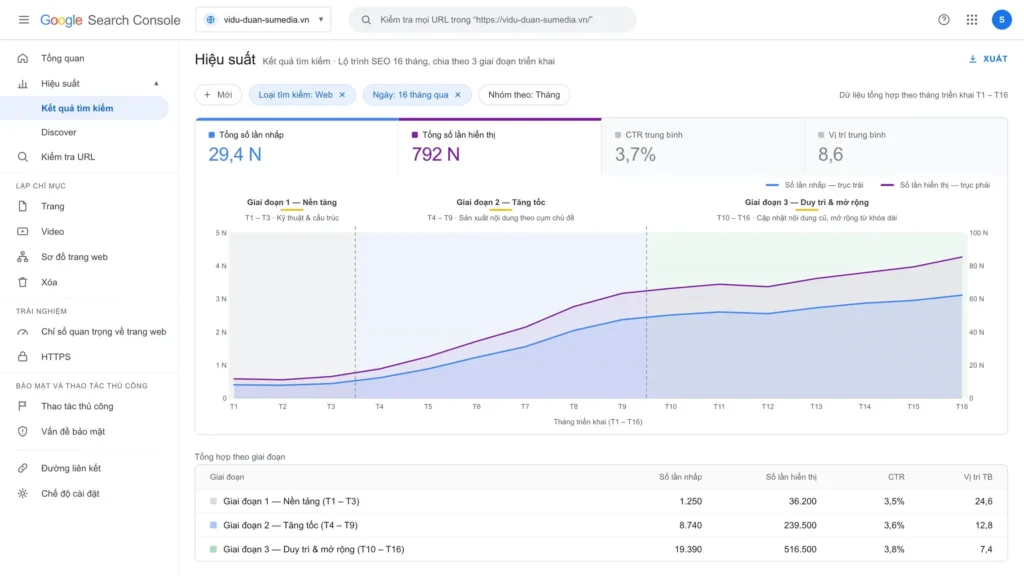The image size is (1024, 576).
Task: Click the Đường liên kết link icon
Action: click(23, 468)
